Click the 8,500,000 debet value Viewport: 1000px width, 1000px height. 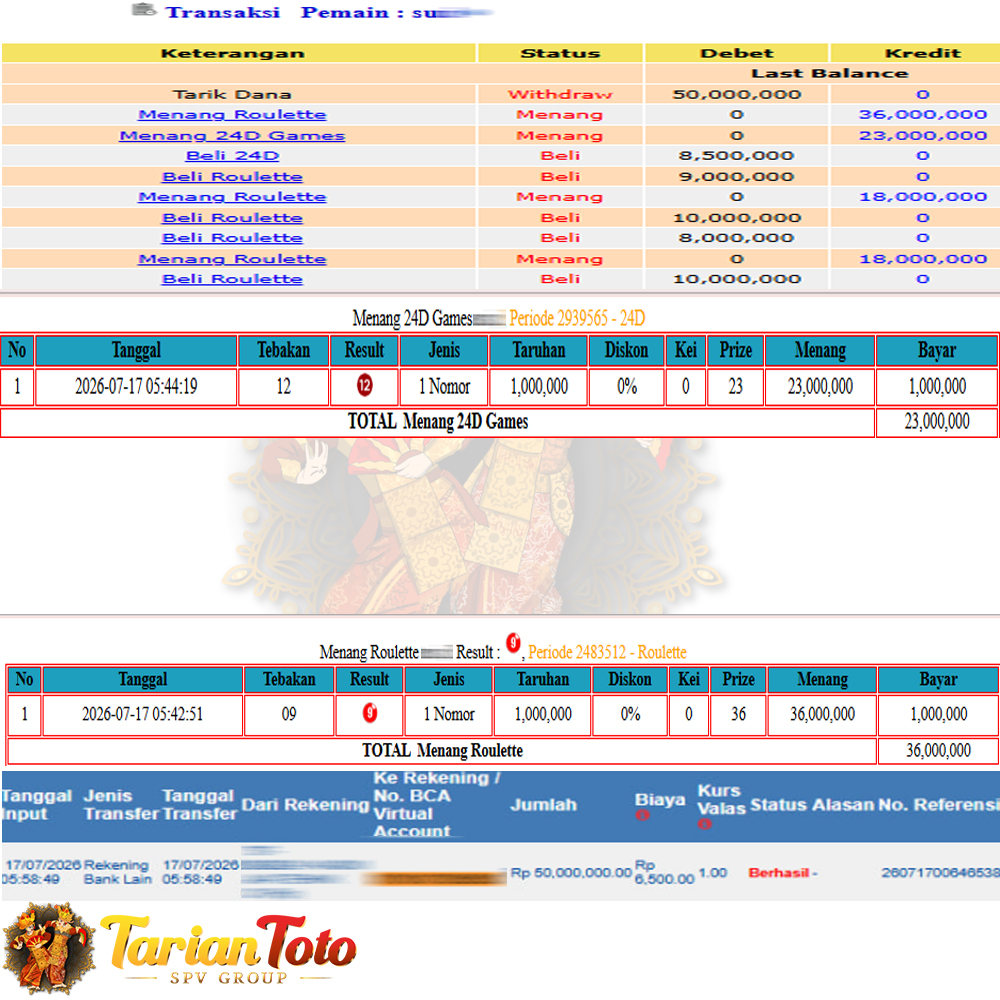(x=737, y=156)
